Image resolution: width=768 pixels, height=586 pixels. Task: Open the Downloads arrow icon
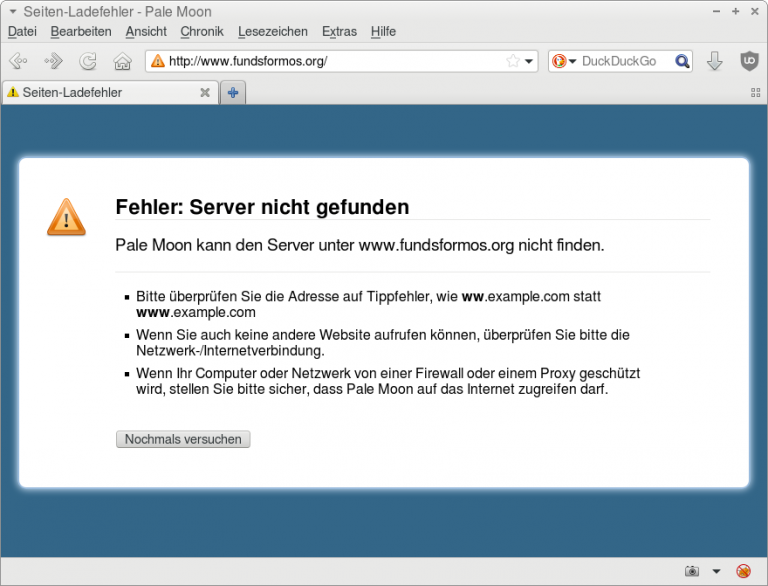click(x=715, y=61)
